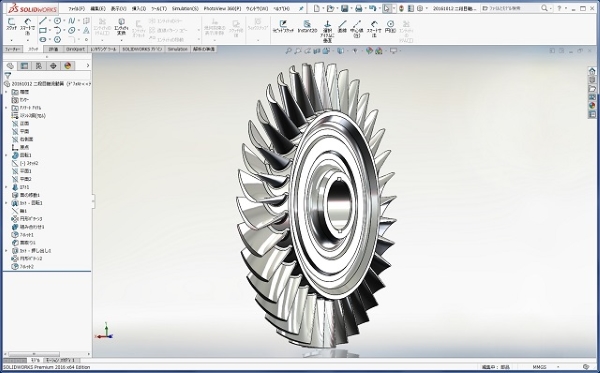Expand the top folder node in feature tree
The height and width of the screenshot is (373, 600).
(6, 92)
